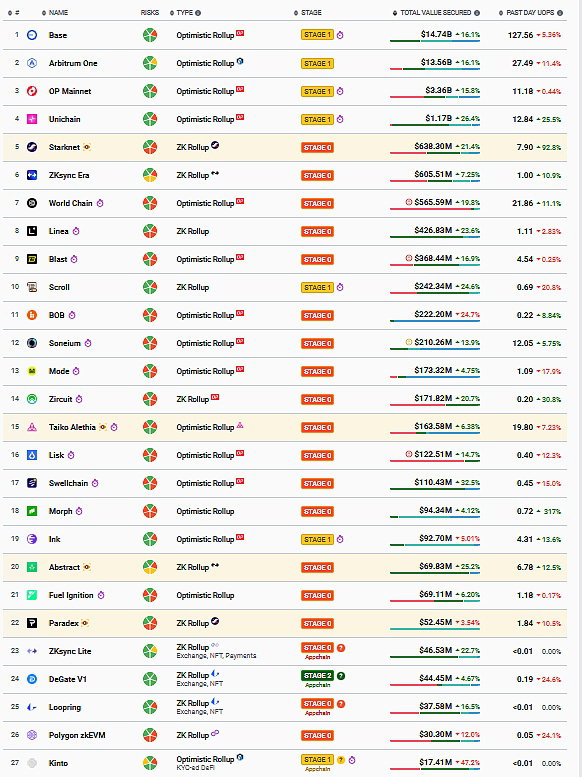Open Arbitrum One risk pie chart
This screenshot has width=582, height=777.
(150, 63)
